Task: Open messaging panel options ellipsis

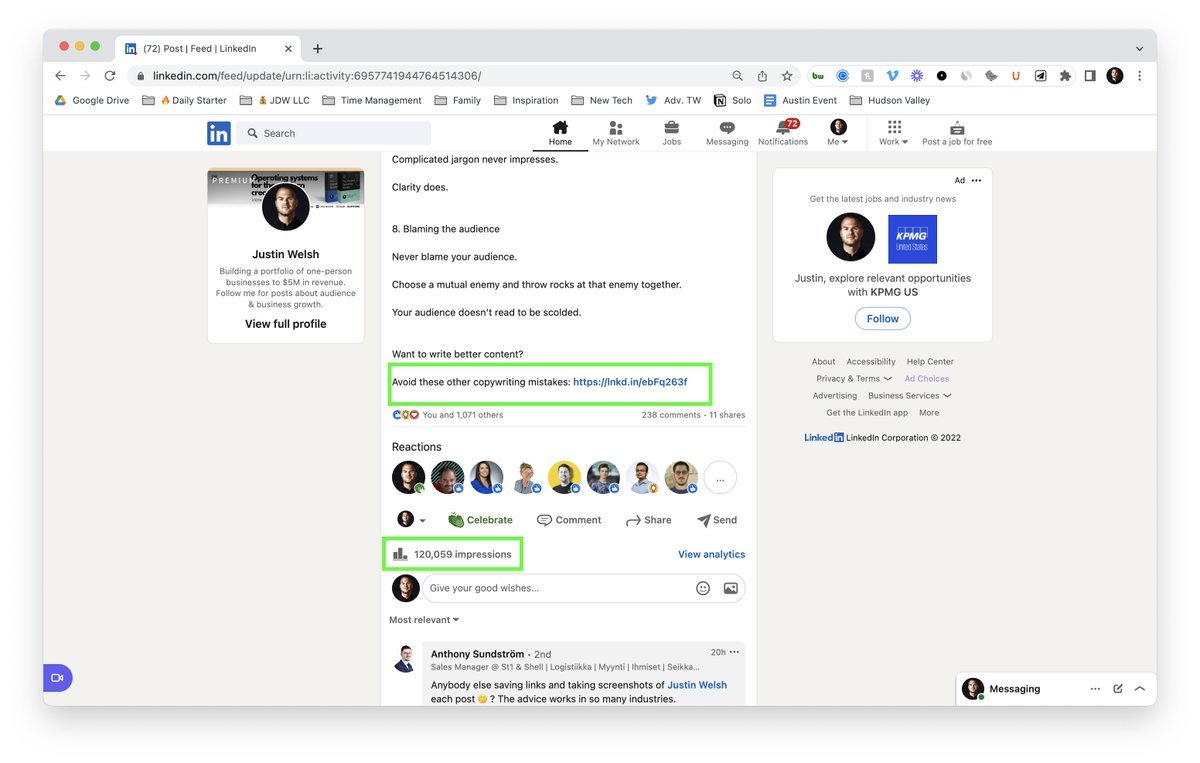Action: tap(1096, 689)
